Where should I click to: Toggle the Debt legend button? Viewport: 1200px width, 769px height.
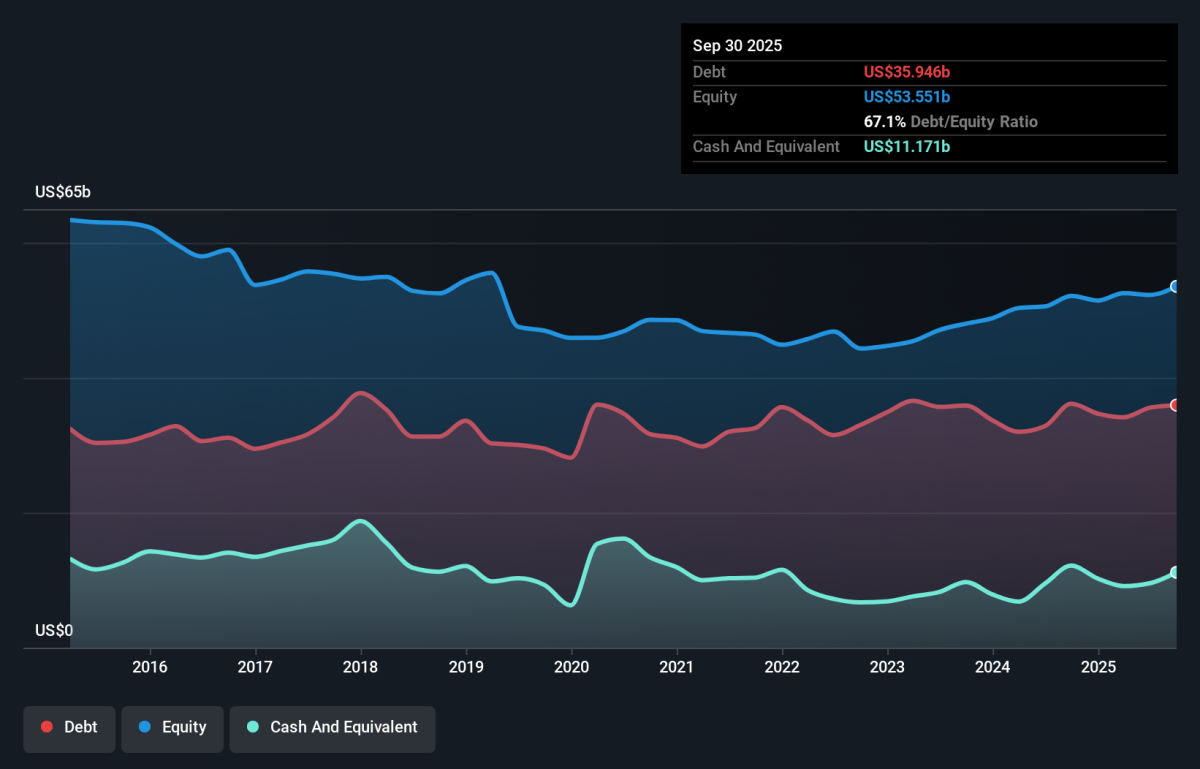click(x=69, y=727)
